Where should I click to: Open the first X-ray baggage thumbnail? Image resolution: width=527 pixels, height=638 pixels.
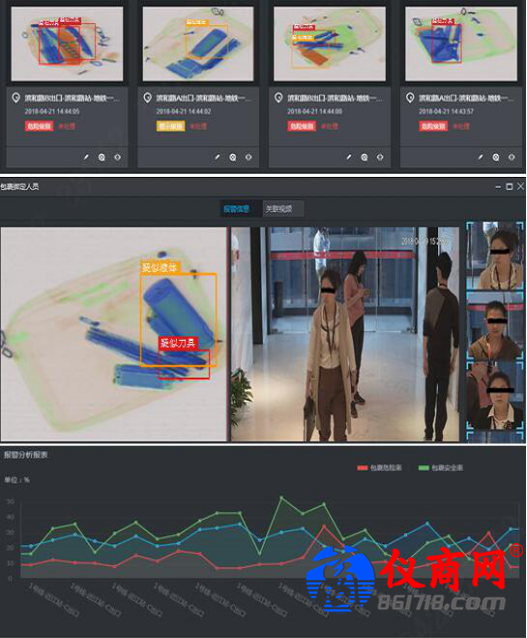click(67, 44)
